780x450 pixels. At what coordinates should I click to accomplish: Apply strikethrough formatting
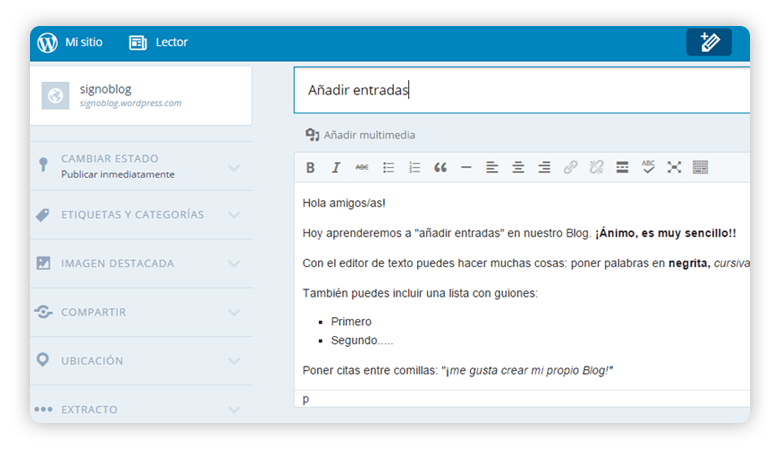[362, 168]
